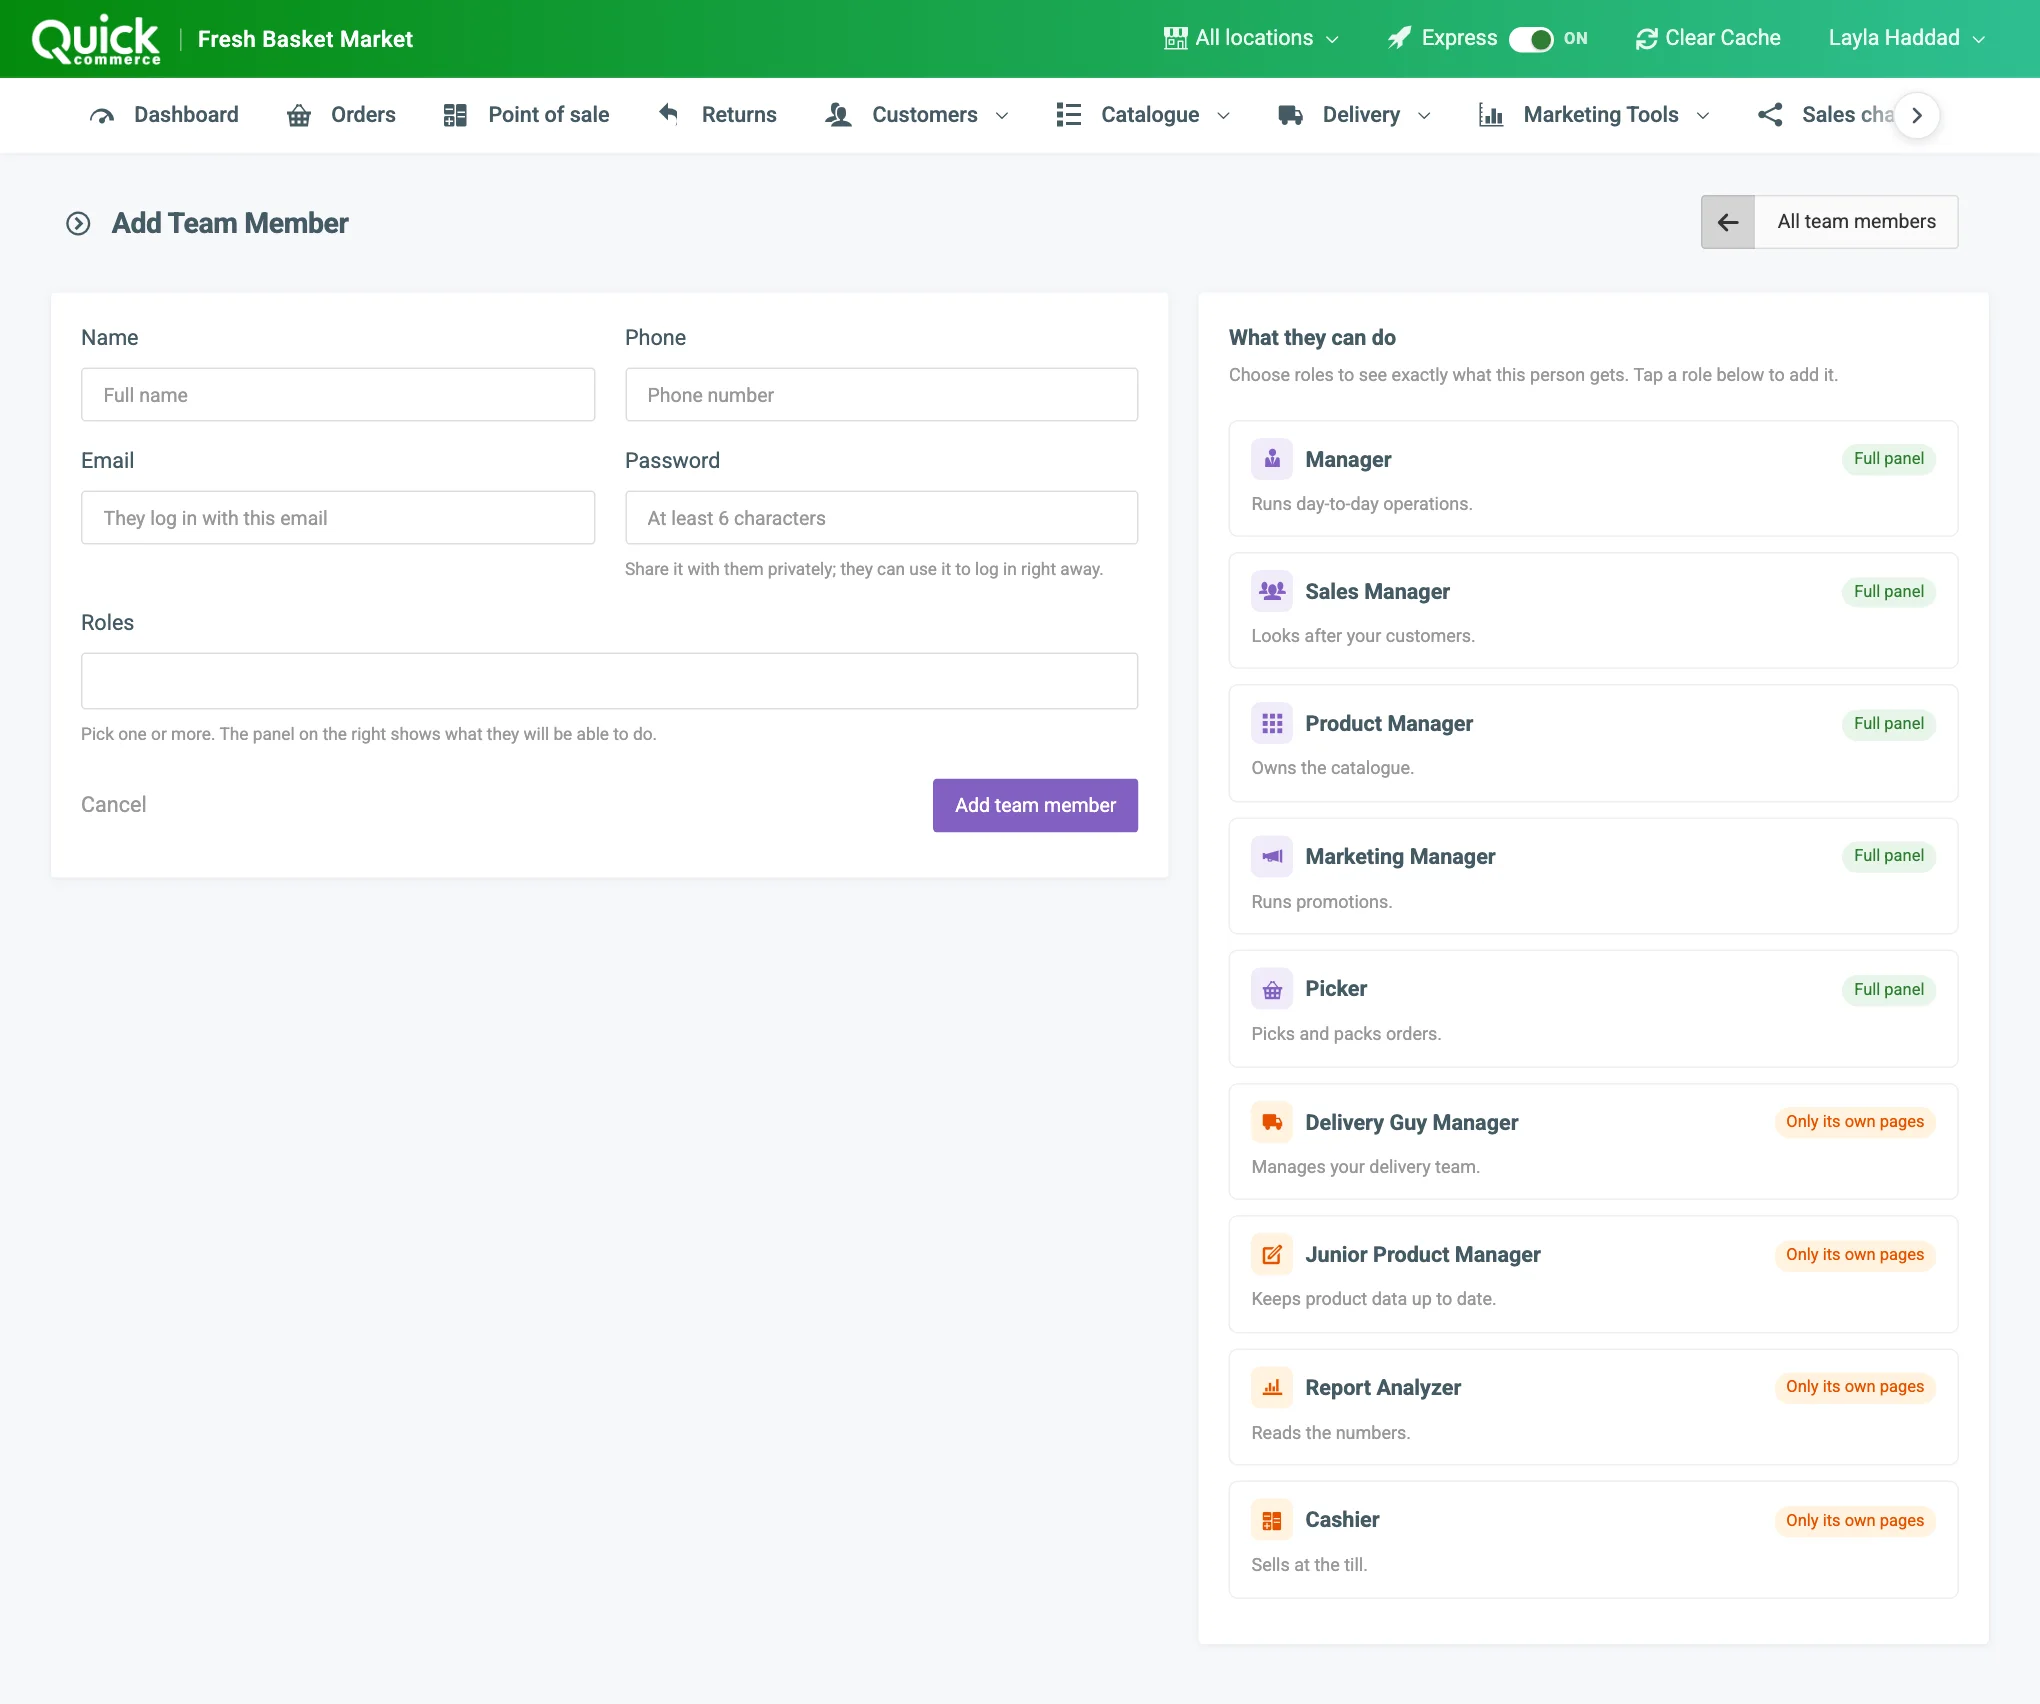Click the Cancel link

click(113, 805)
